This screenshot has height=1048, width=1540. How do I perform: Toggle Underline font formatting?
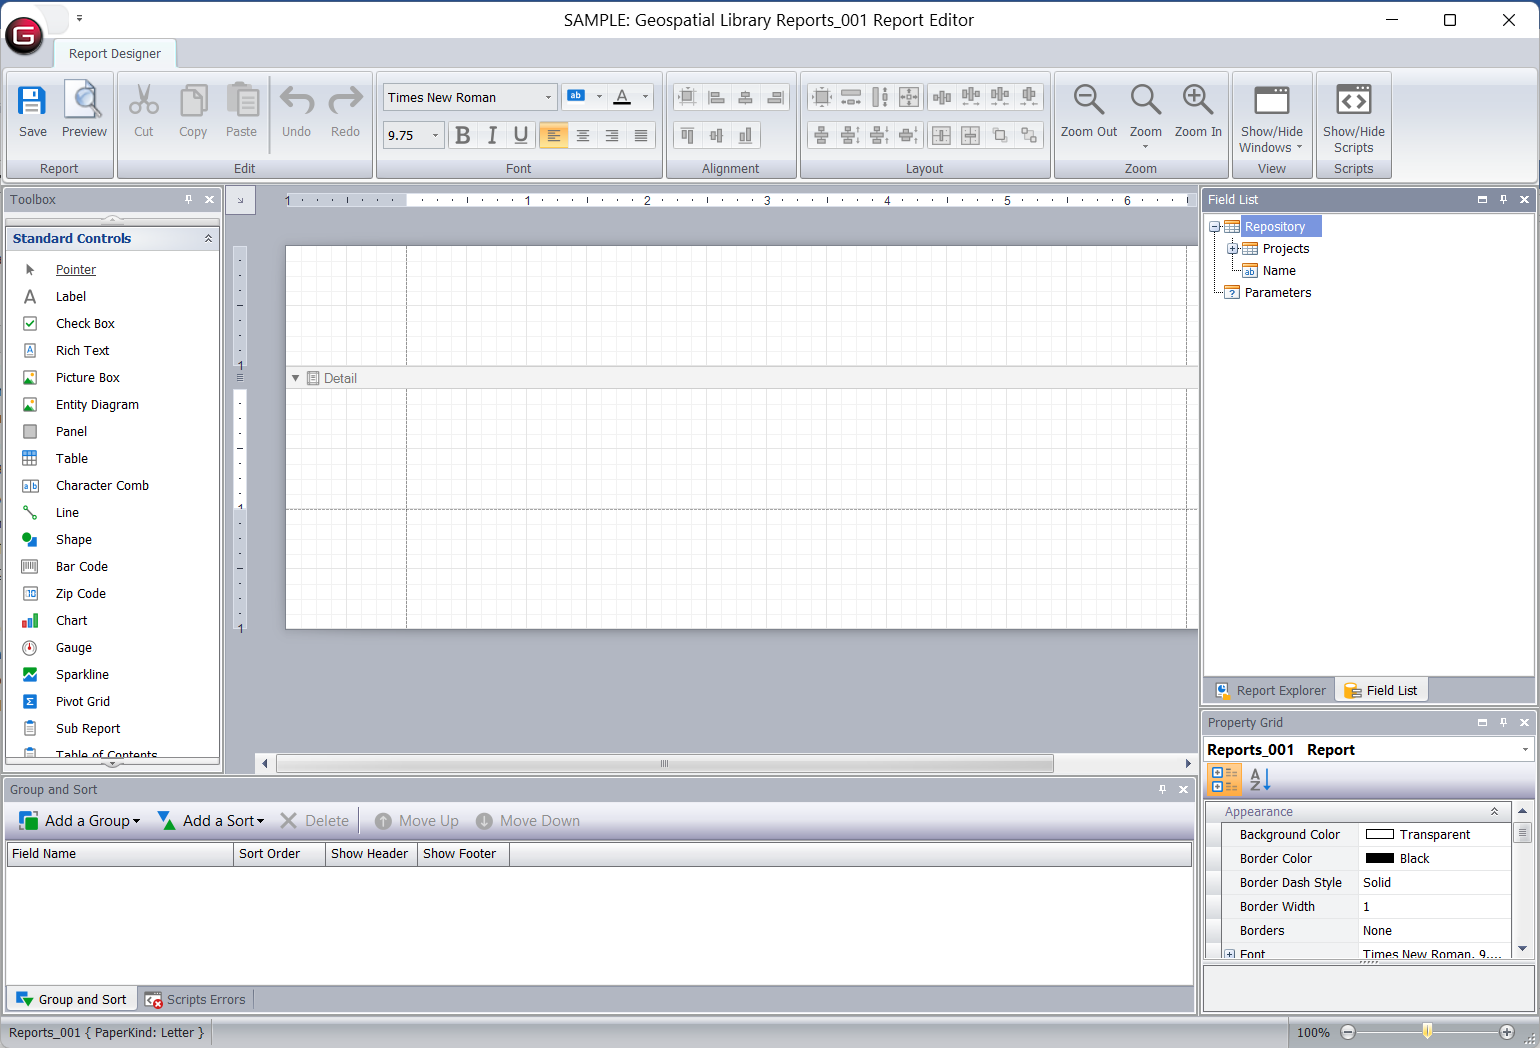point(521,136)
